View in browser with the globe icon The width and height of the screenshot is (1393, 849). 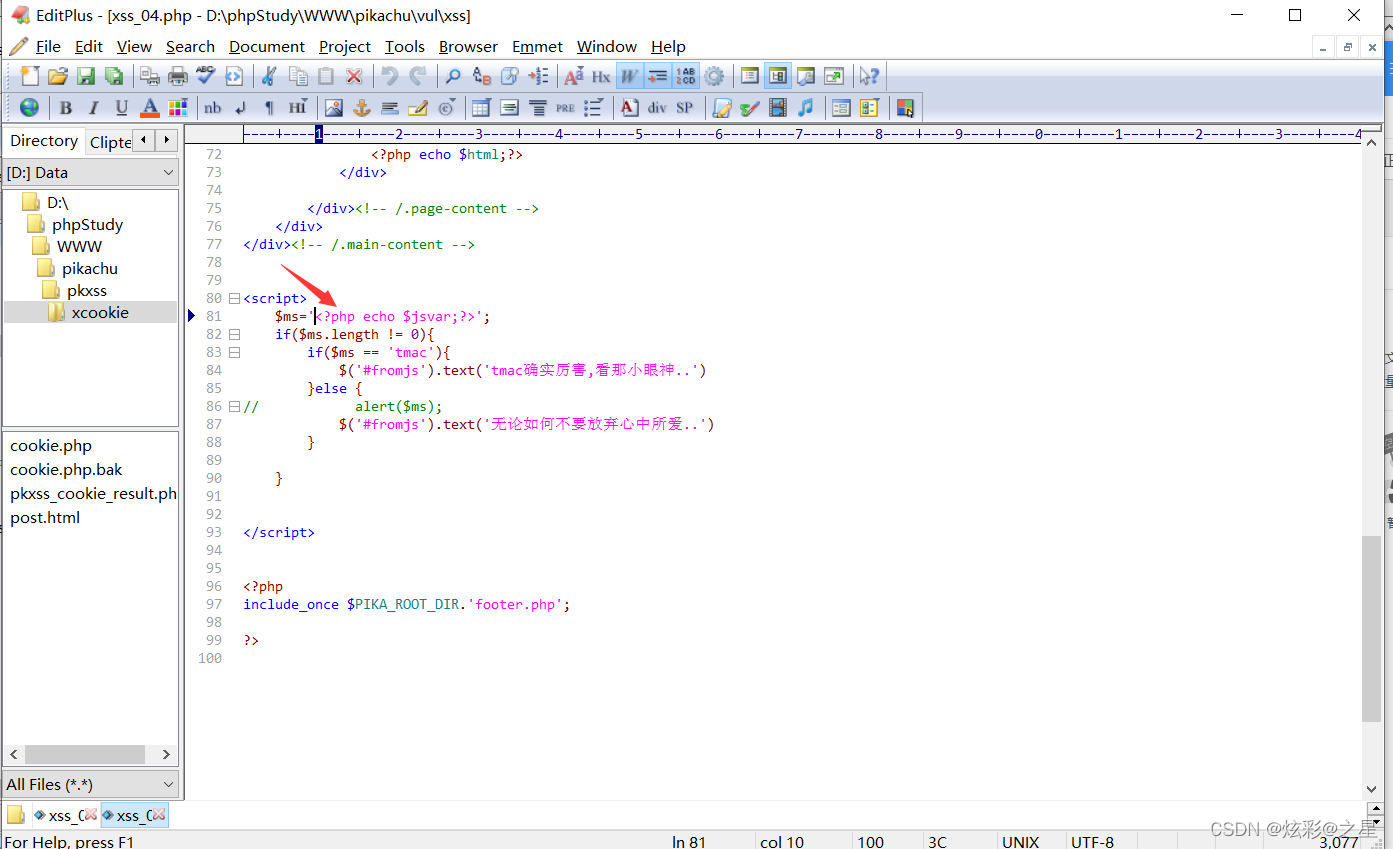(x=30, y=108)
